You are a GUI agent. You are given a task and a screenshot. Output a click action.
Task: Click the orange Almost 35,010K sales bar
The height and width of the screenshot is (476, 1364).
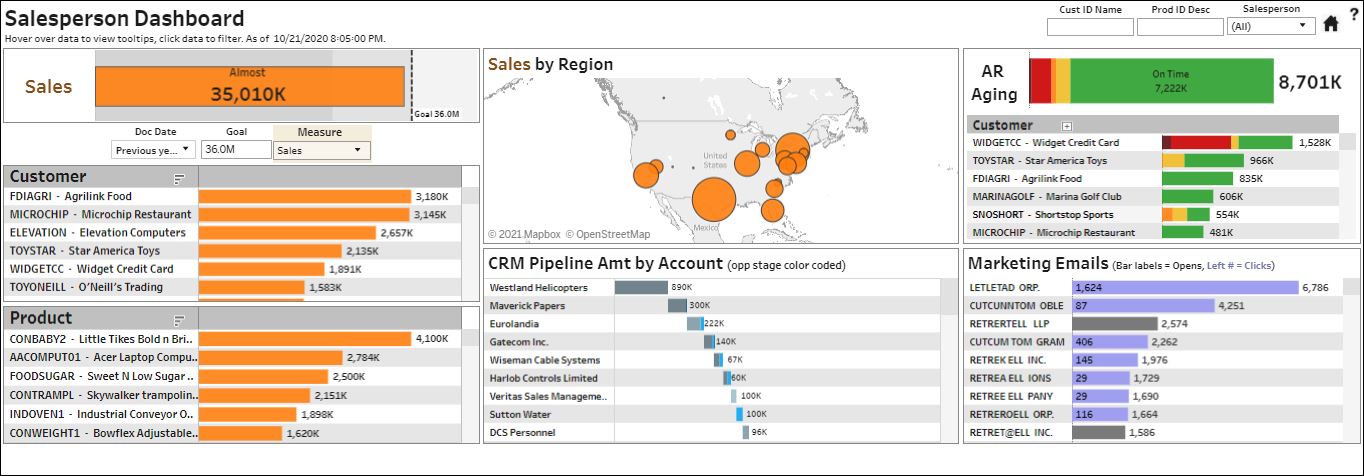click(249, 86)
